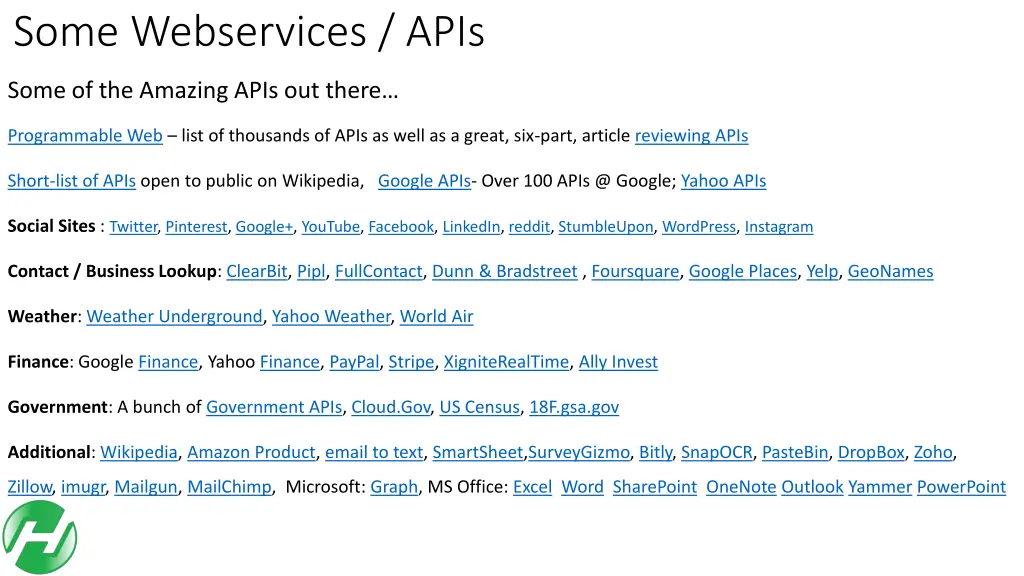
Task: Click the Amazon Product link
Action: tap(251, 453)
